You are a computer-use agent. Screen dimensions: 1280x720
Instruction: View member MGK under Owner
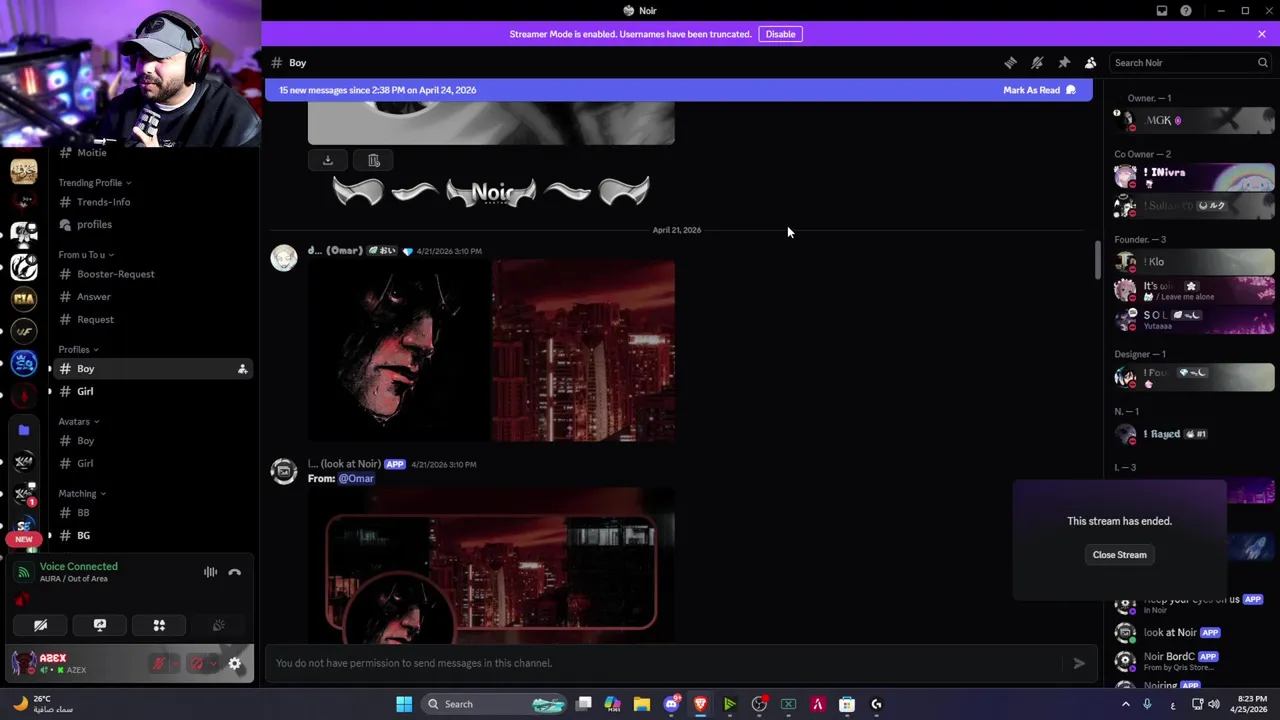coord(1194,120)
